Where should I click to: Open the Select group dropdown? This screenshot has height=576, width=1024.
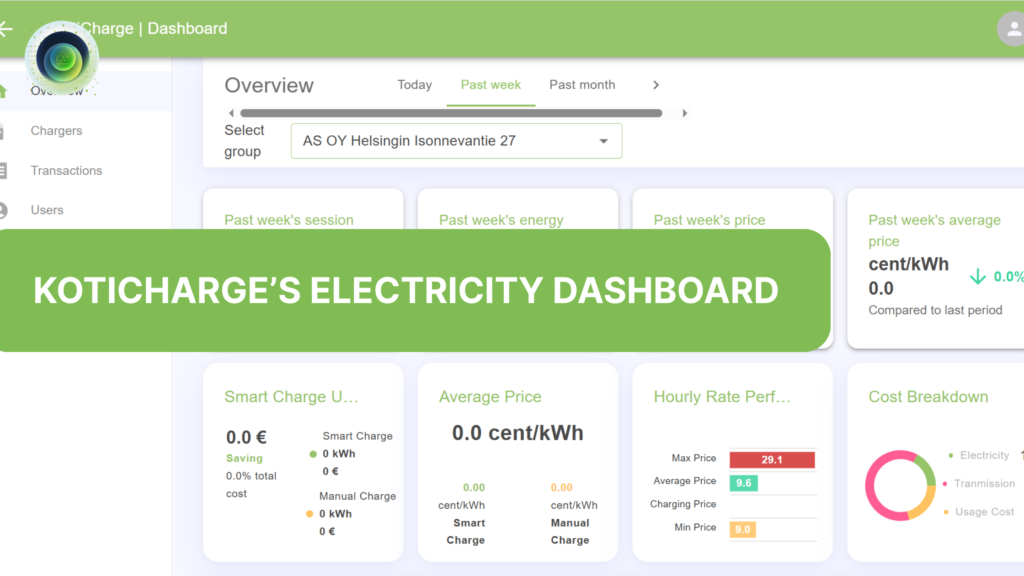456,141
